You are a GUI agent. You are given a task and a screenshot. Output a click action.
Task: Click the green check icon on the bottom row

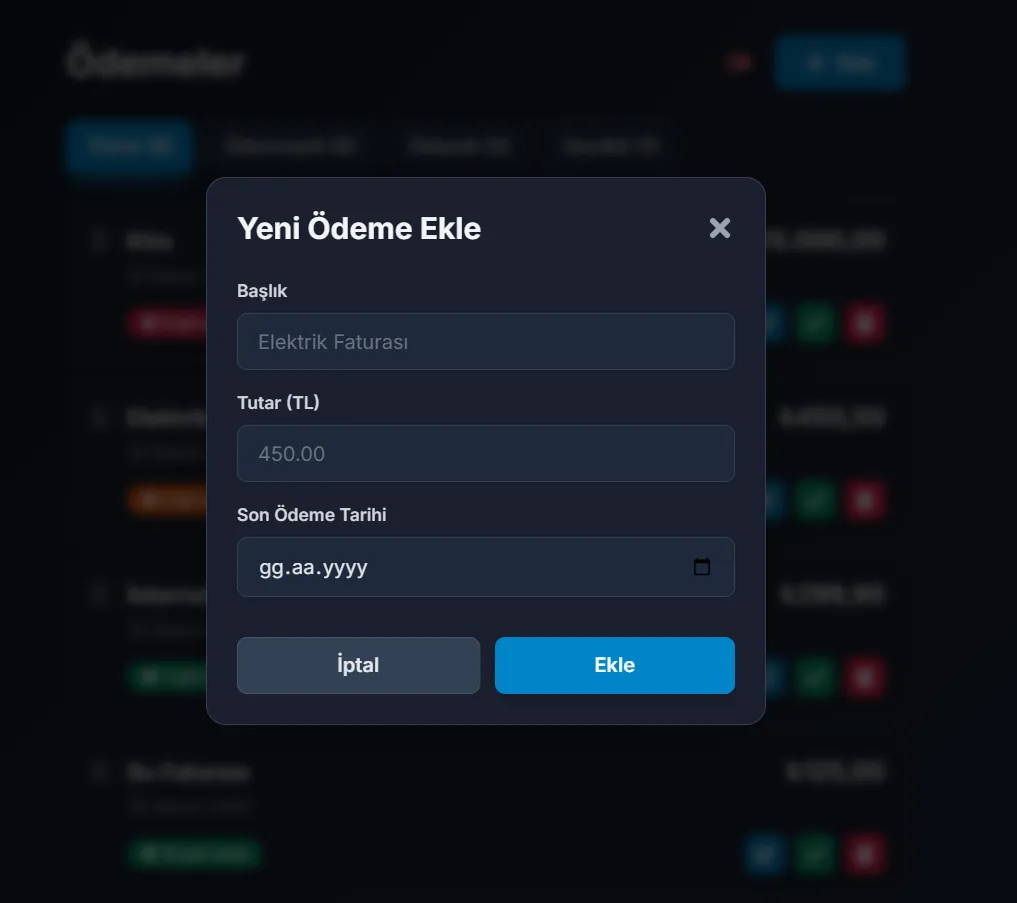pyautogui.click(x=814, y=855)
